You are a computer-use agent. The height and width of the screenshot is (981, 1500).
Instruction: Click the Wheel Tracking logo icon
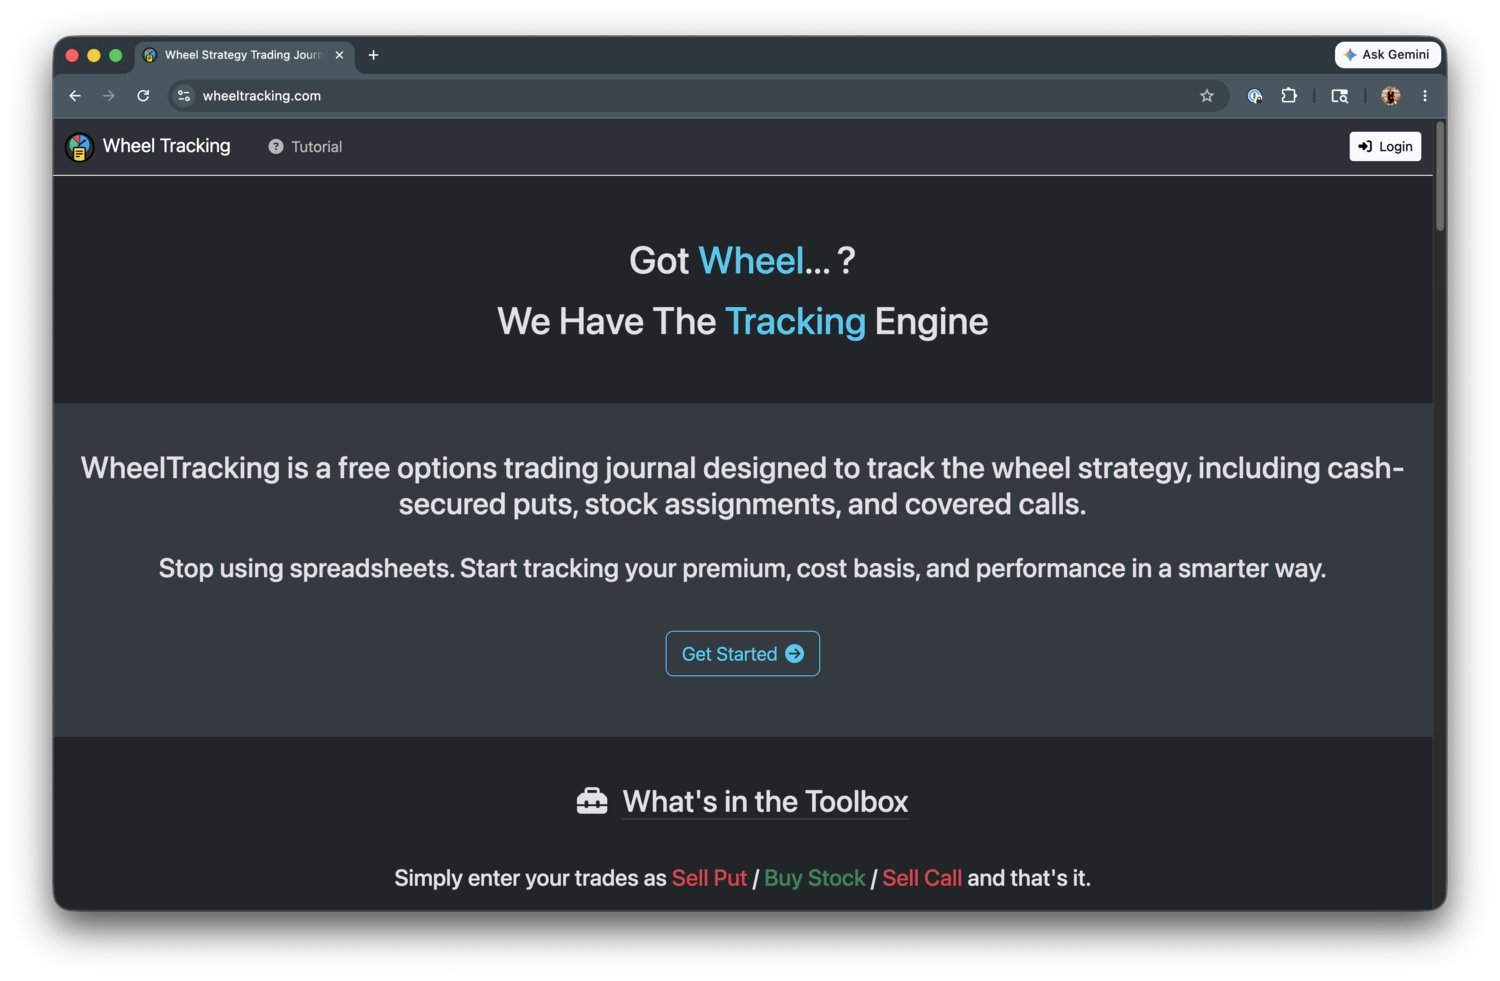[79, 147]
